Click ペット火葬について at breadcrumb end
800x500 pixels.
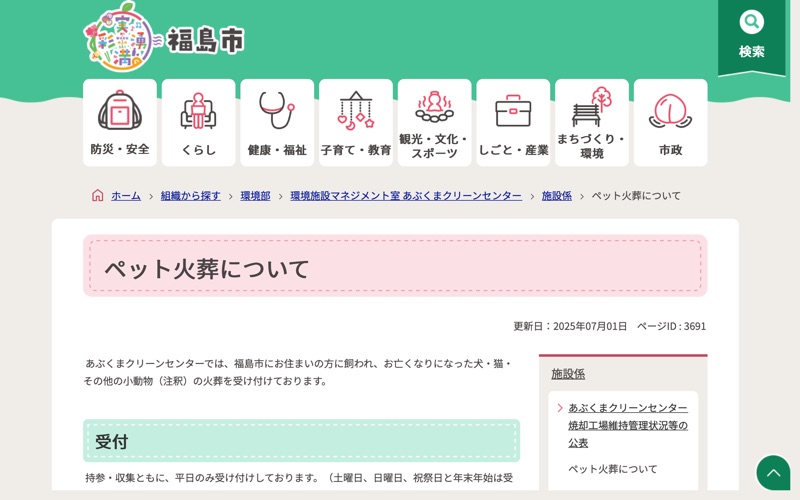click(x=636, y=195)
